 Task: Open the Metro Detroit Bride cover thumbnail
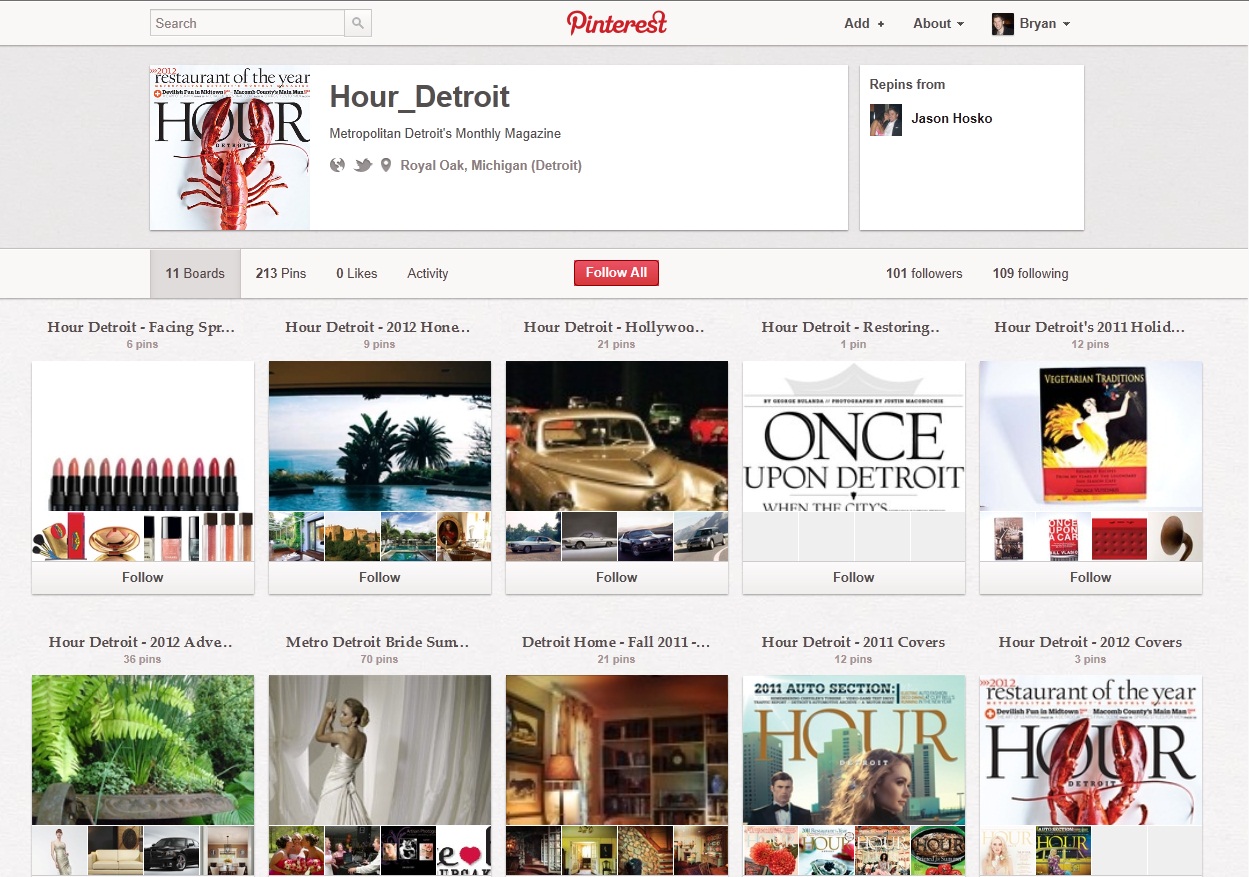coord(380,750)
